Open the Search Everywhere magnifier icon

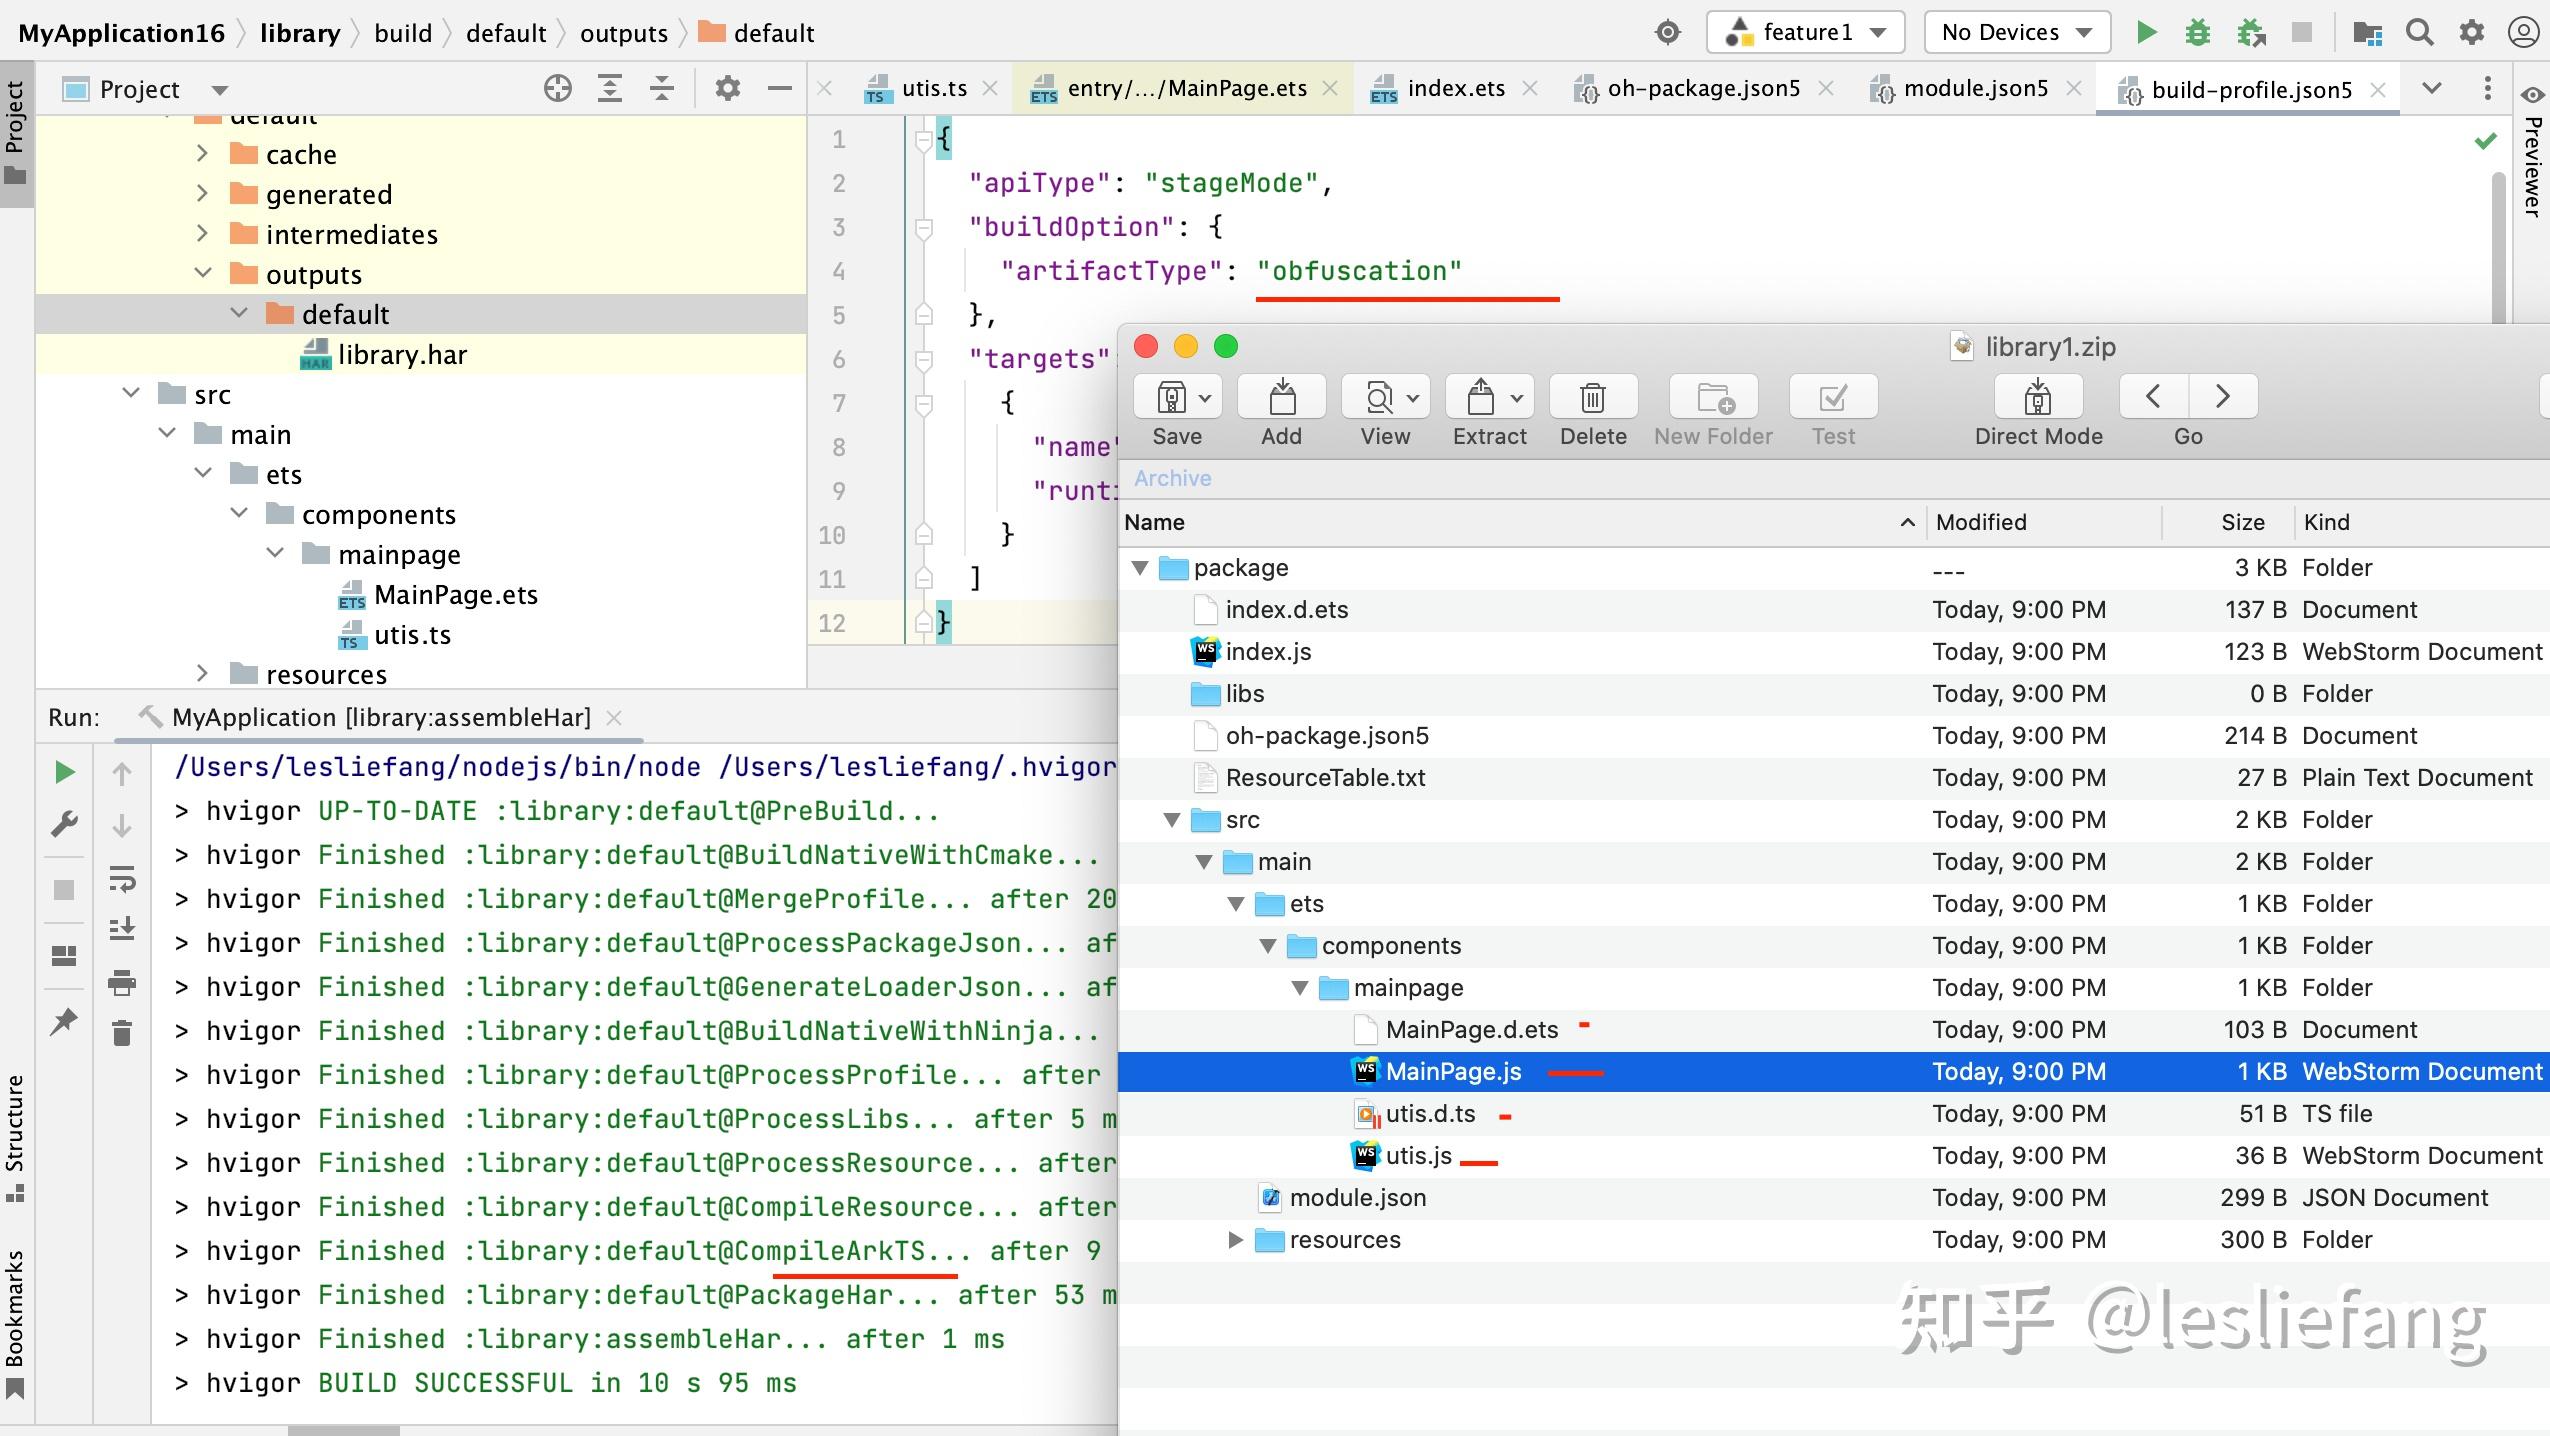click(2420, 33)
